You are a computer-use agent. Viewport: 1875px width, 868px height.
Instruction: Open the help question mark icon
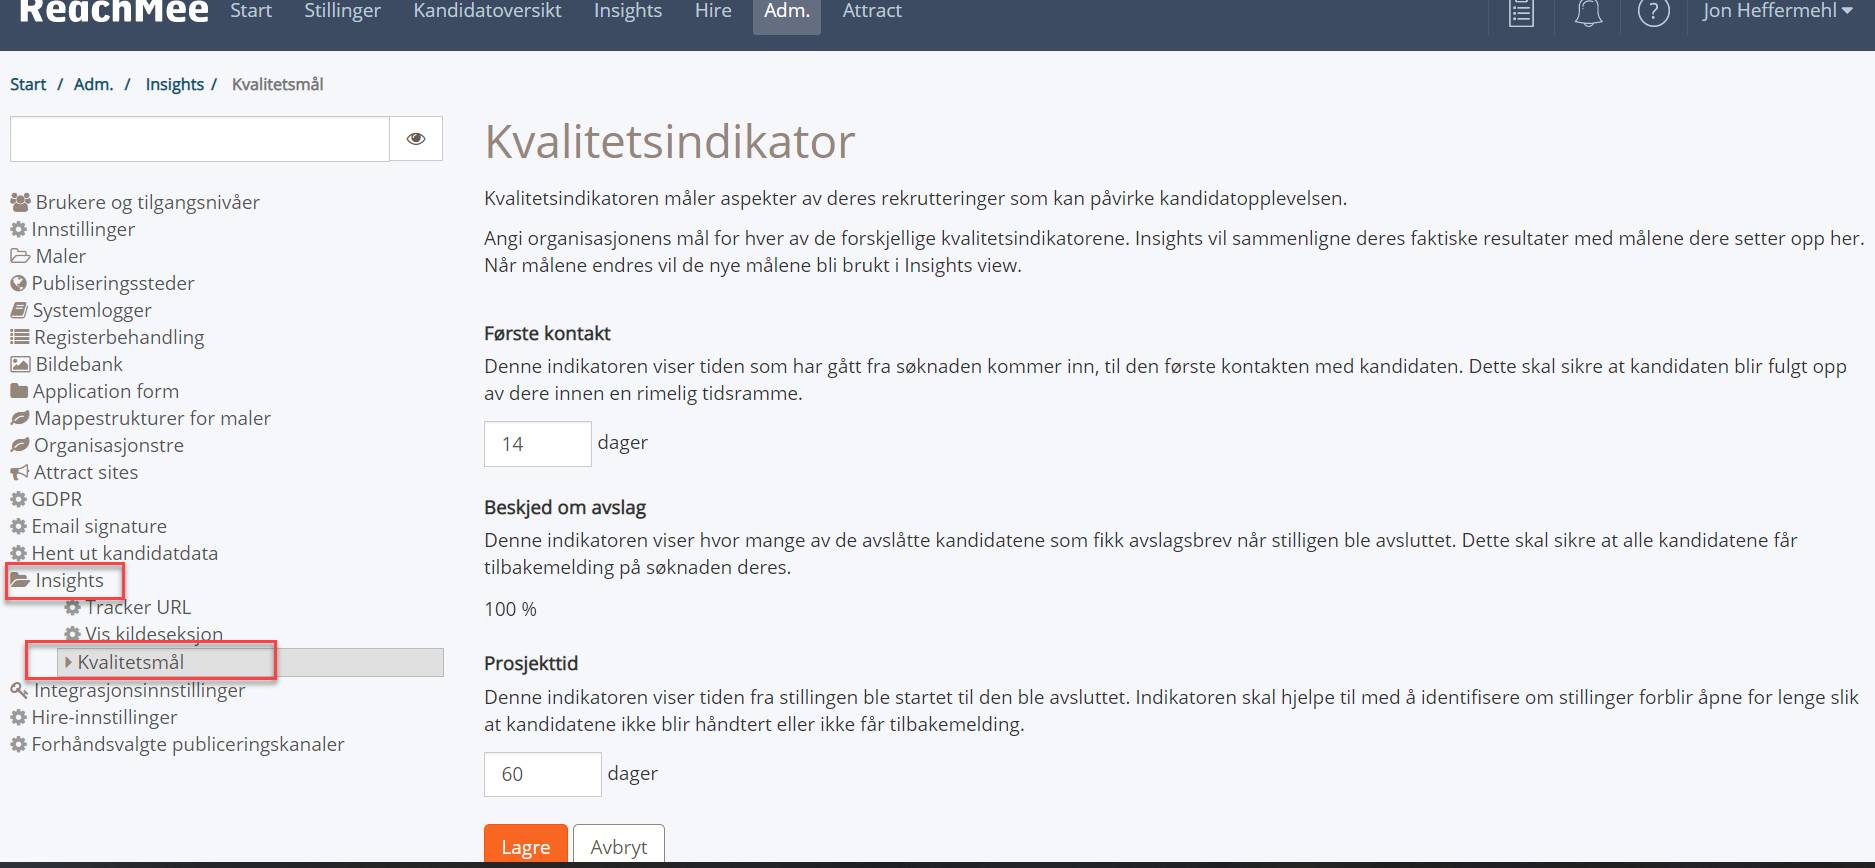pos(1653,13)
